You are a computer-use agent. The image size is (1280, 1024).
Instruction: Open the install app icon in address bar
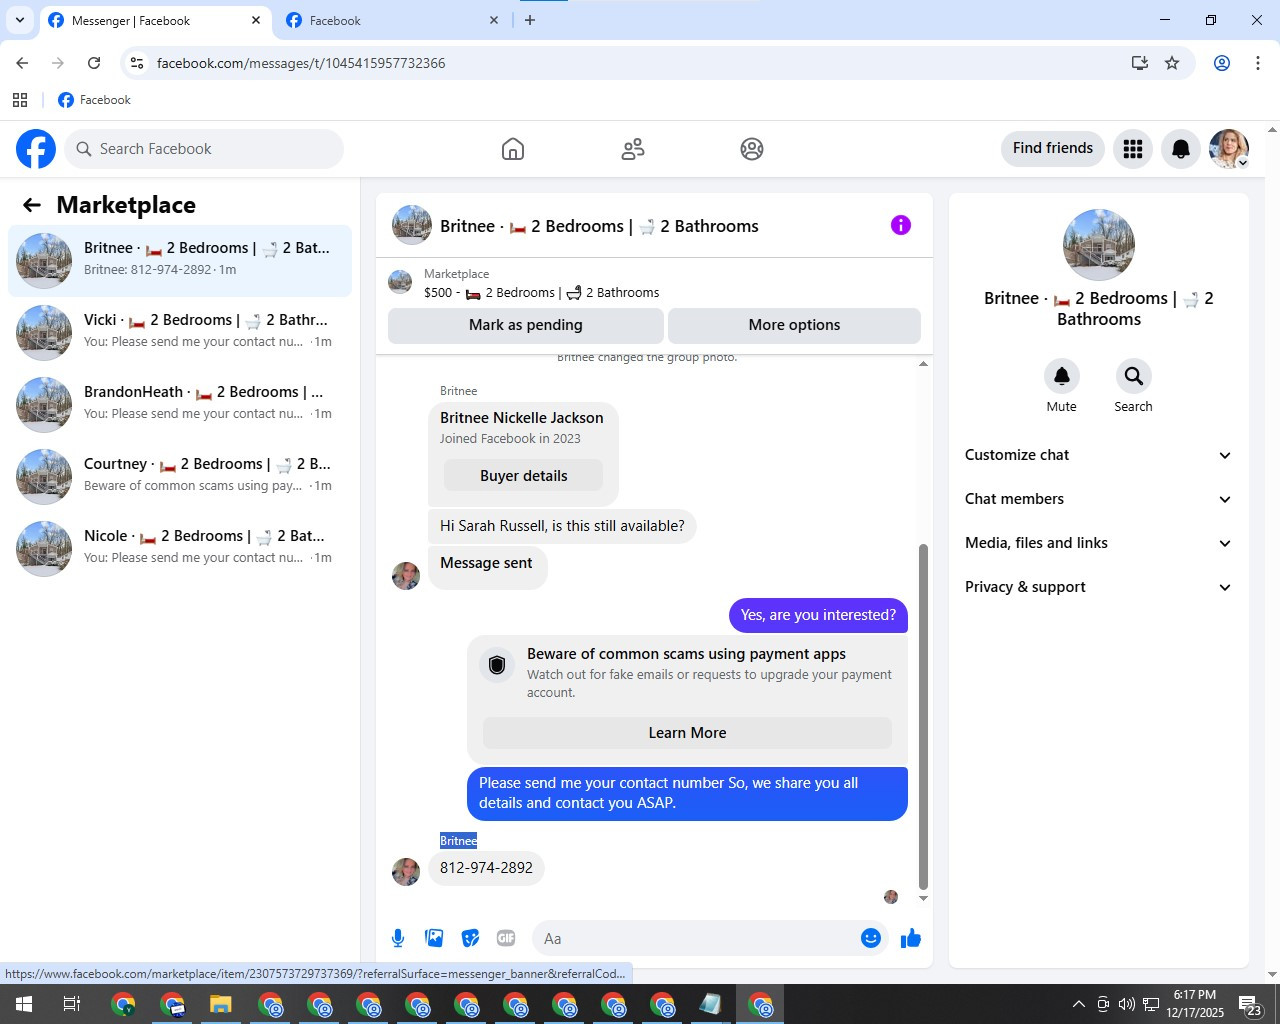coord(1140,63)
